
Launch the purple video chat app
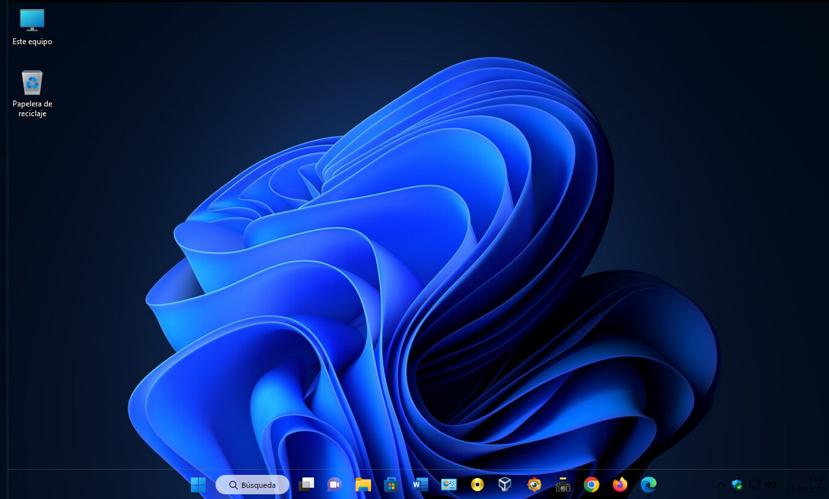(334, 484)
